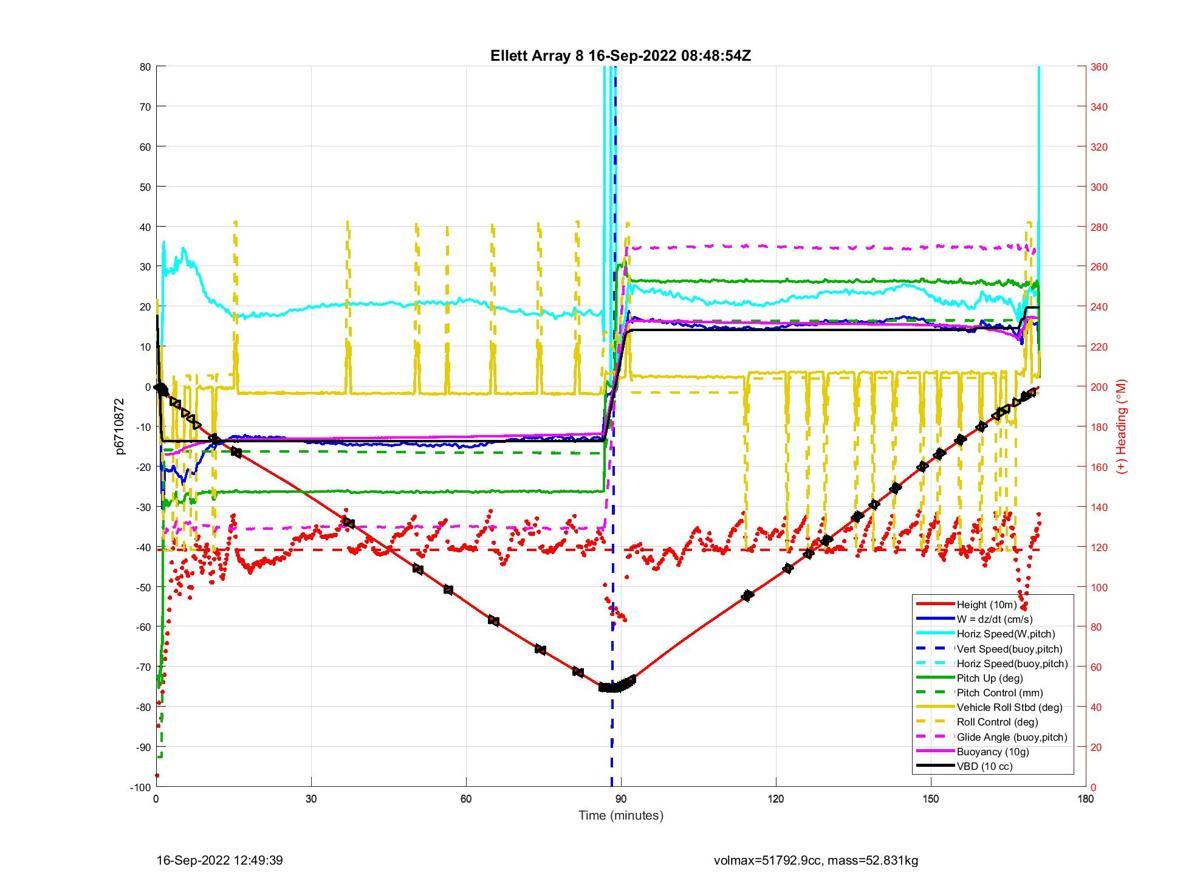The height and width of the screenshot is (885, 1200).
Task: Click the x-axis tick label "150"
Action: 931,799
